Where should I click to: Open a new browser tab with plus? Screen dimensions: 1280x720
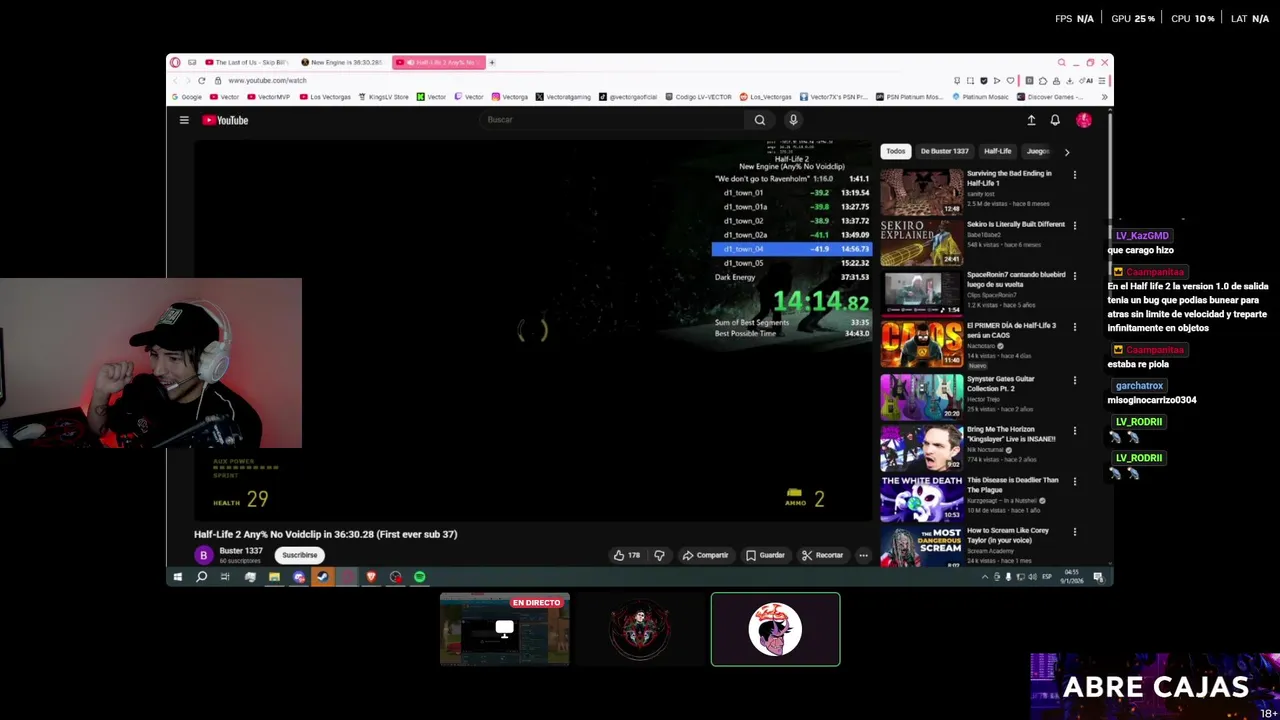point(492,62)
